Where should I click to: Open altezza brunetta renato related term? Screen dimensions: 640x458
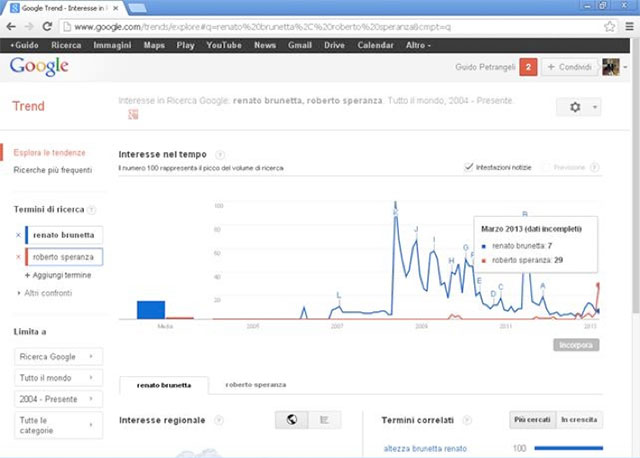tap(425, 449)
